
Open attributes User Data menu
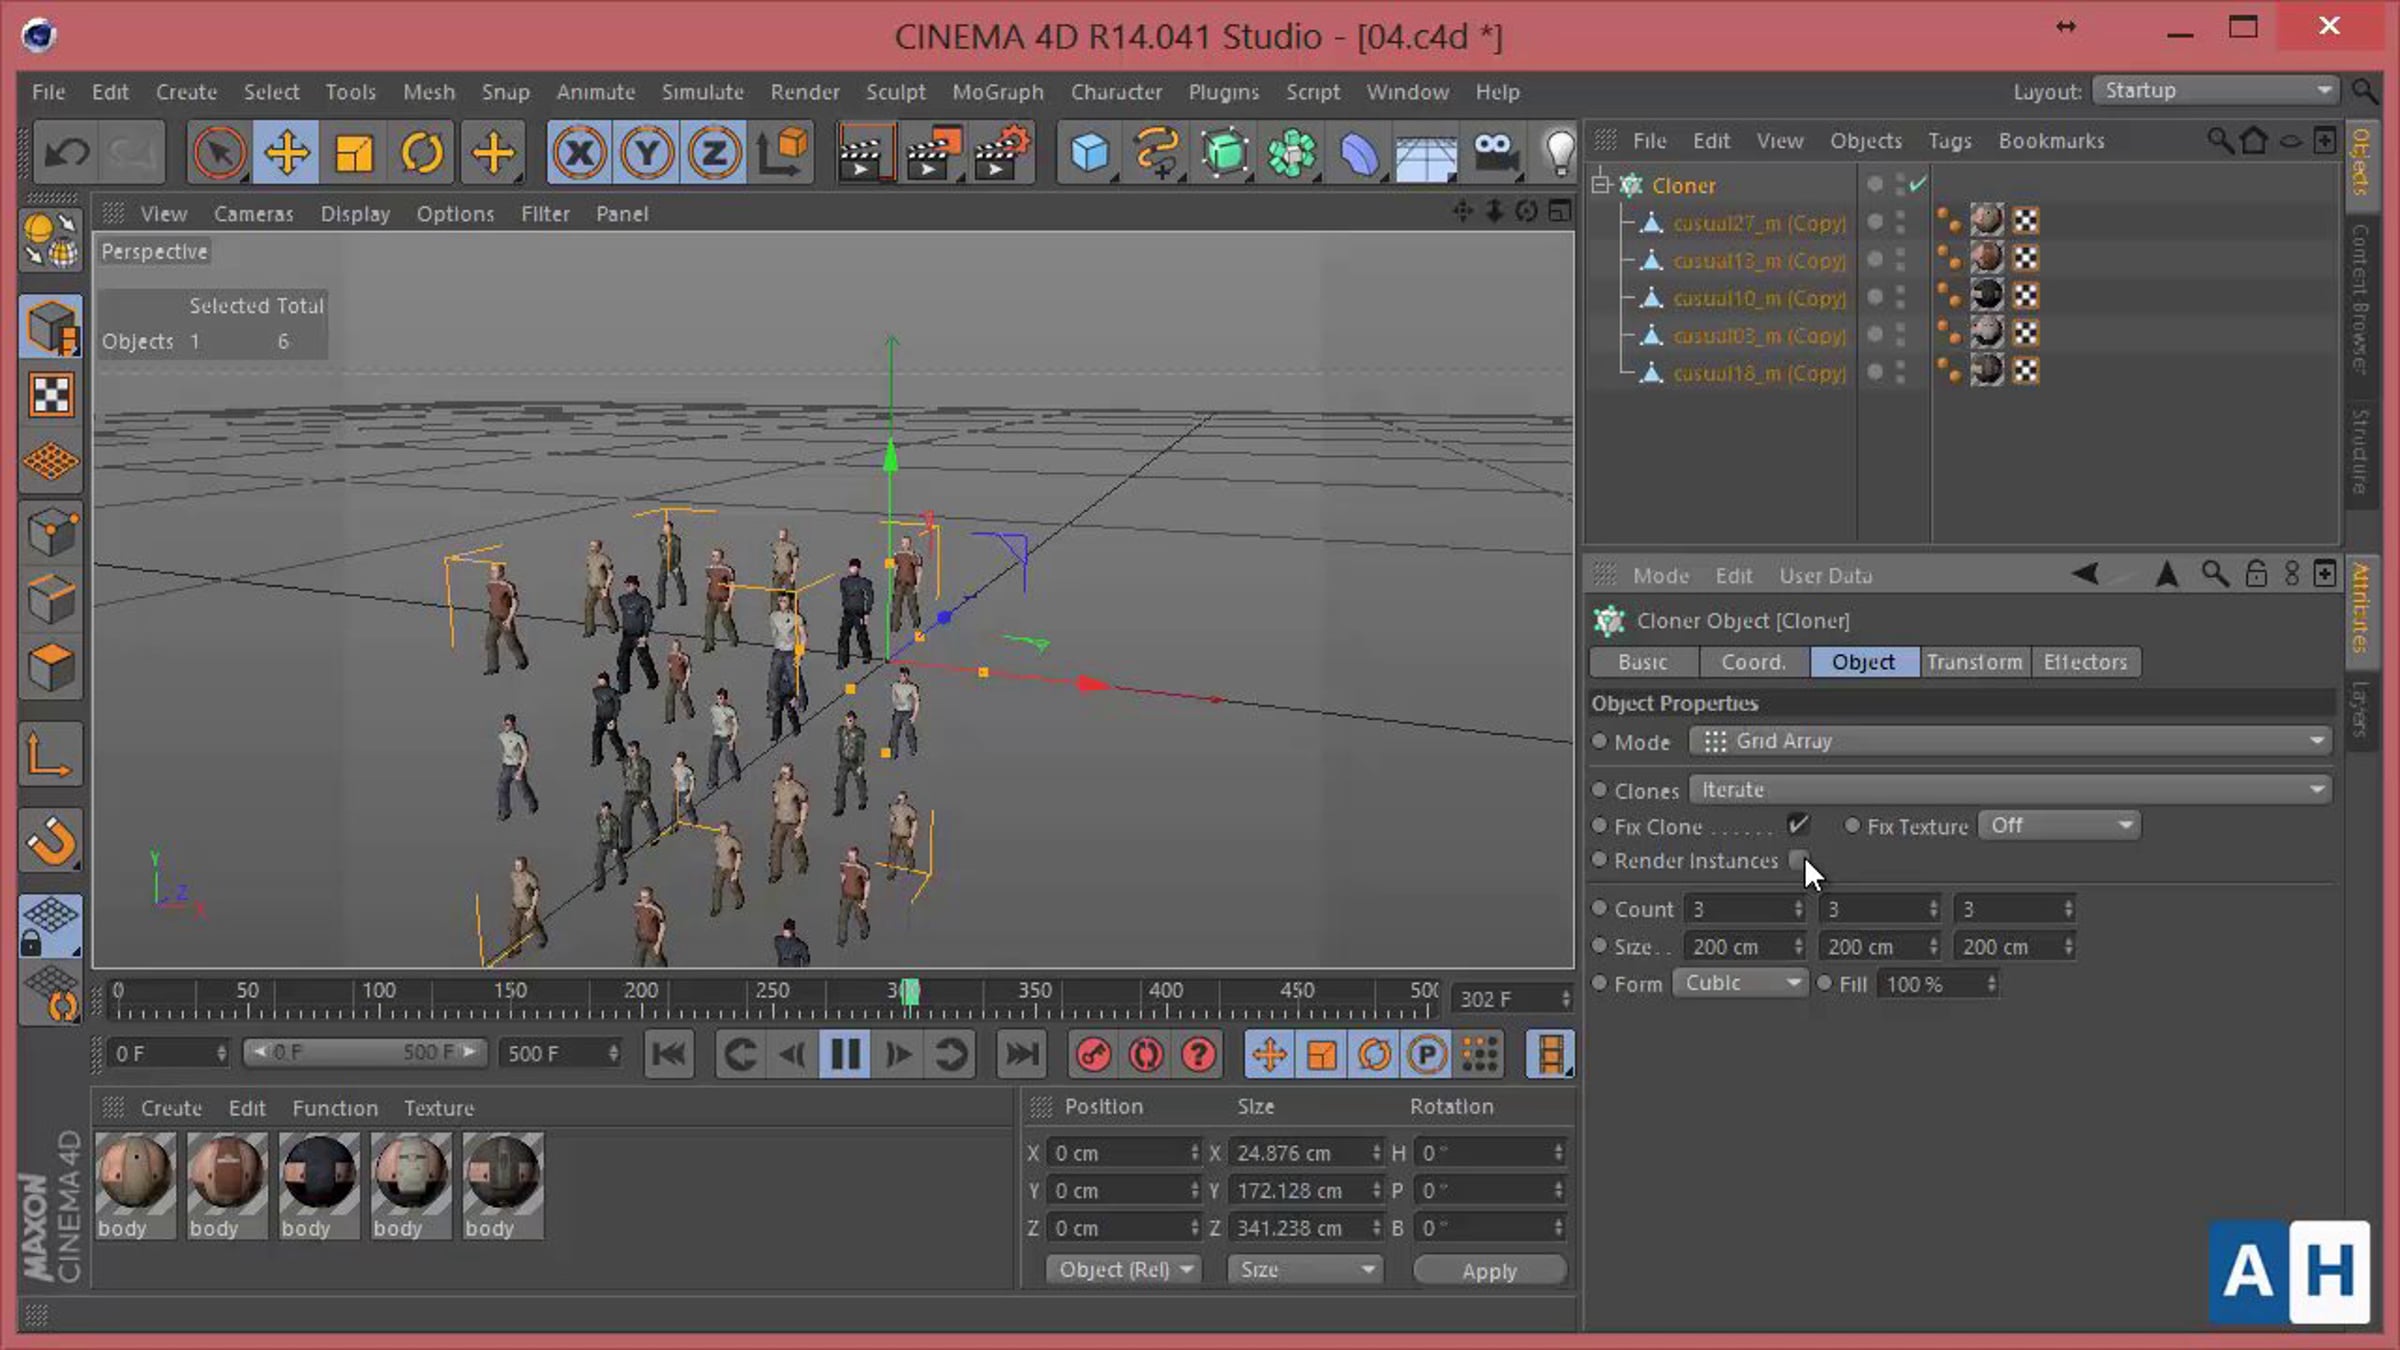(1825, 576)
